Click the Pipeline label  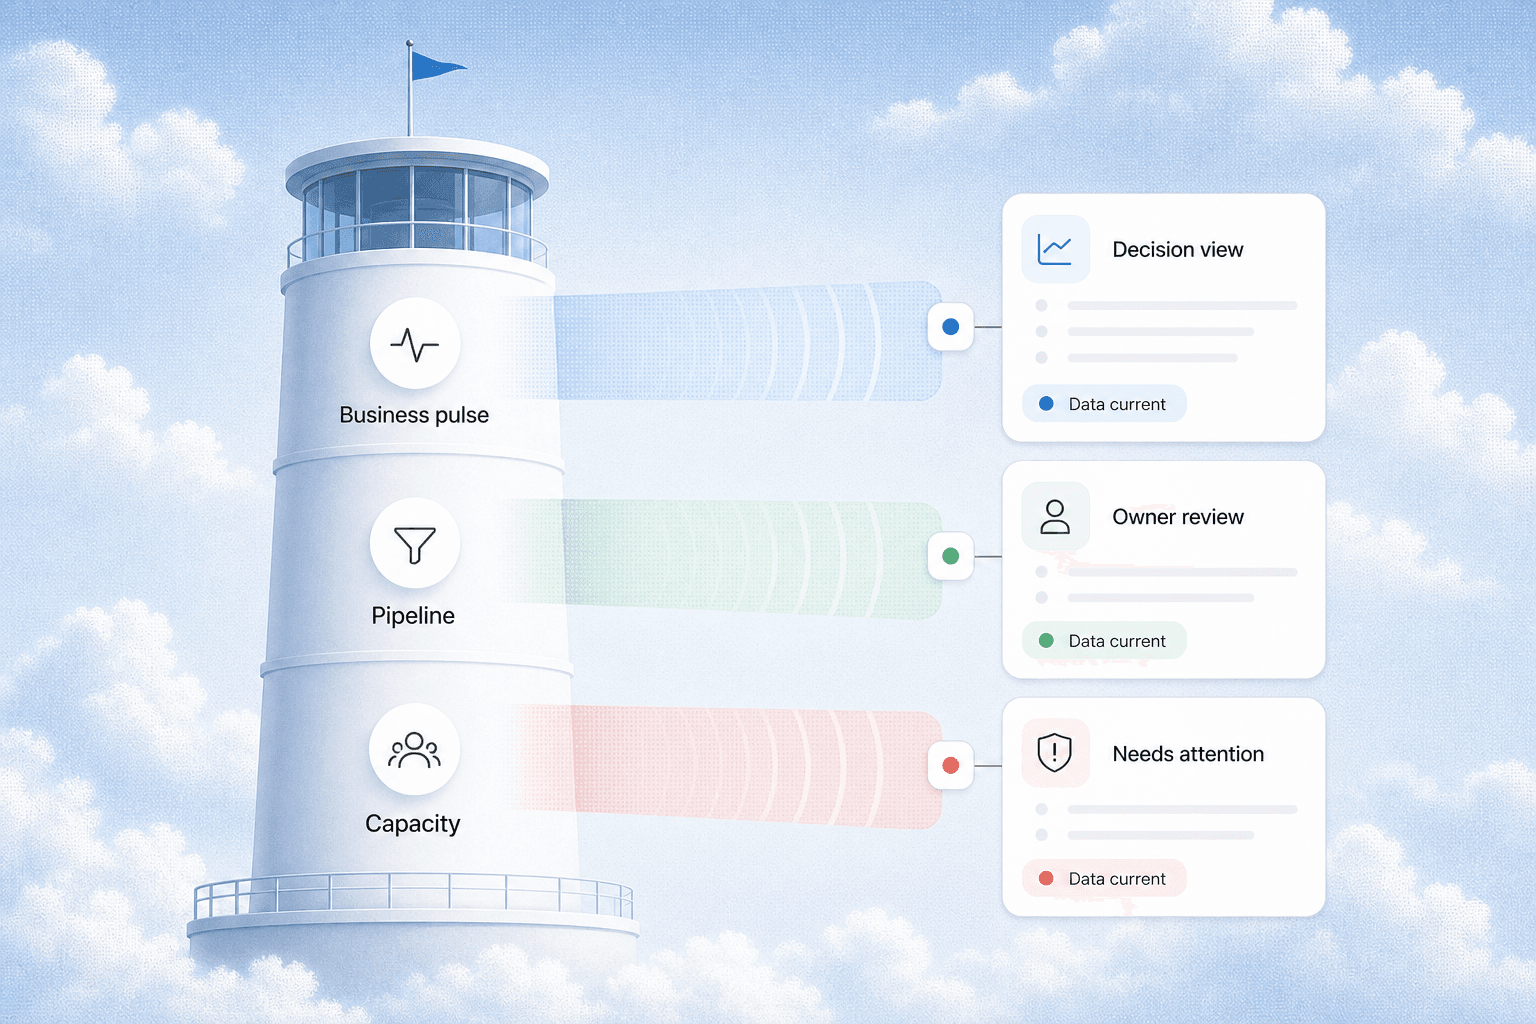click(413, 616)
